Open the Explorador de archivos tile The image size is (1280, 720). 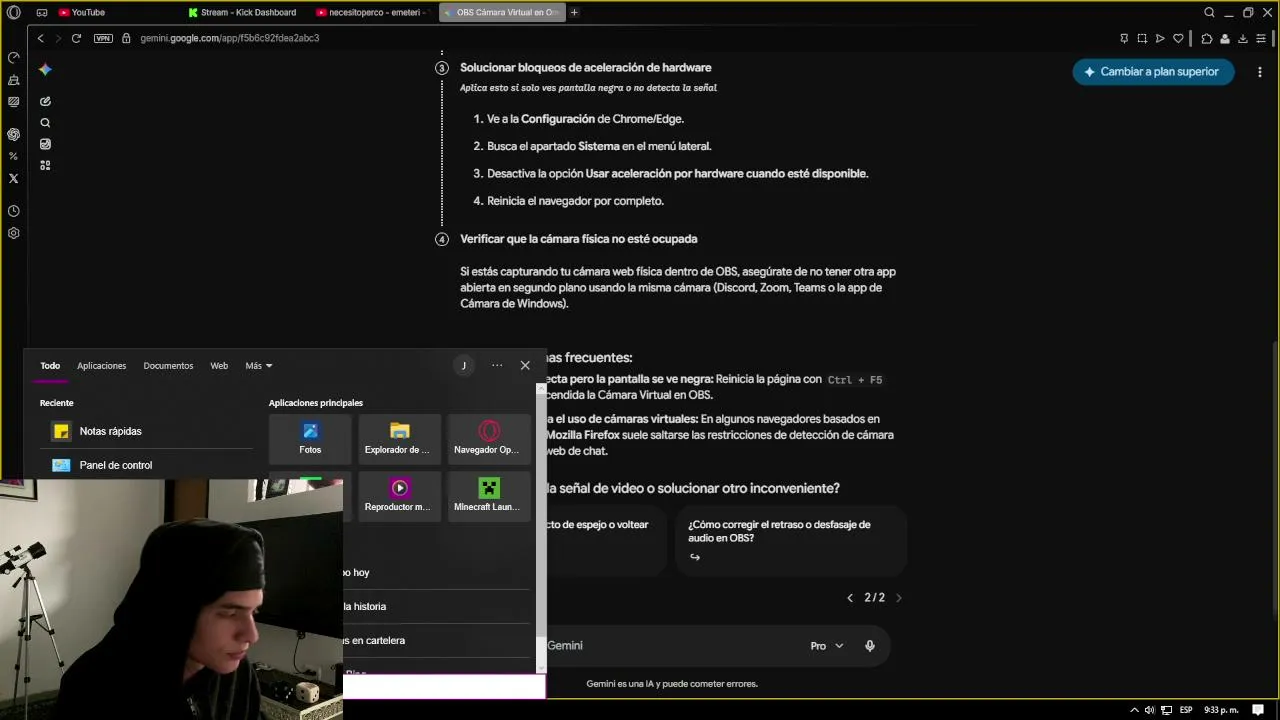point(399,439)
